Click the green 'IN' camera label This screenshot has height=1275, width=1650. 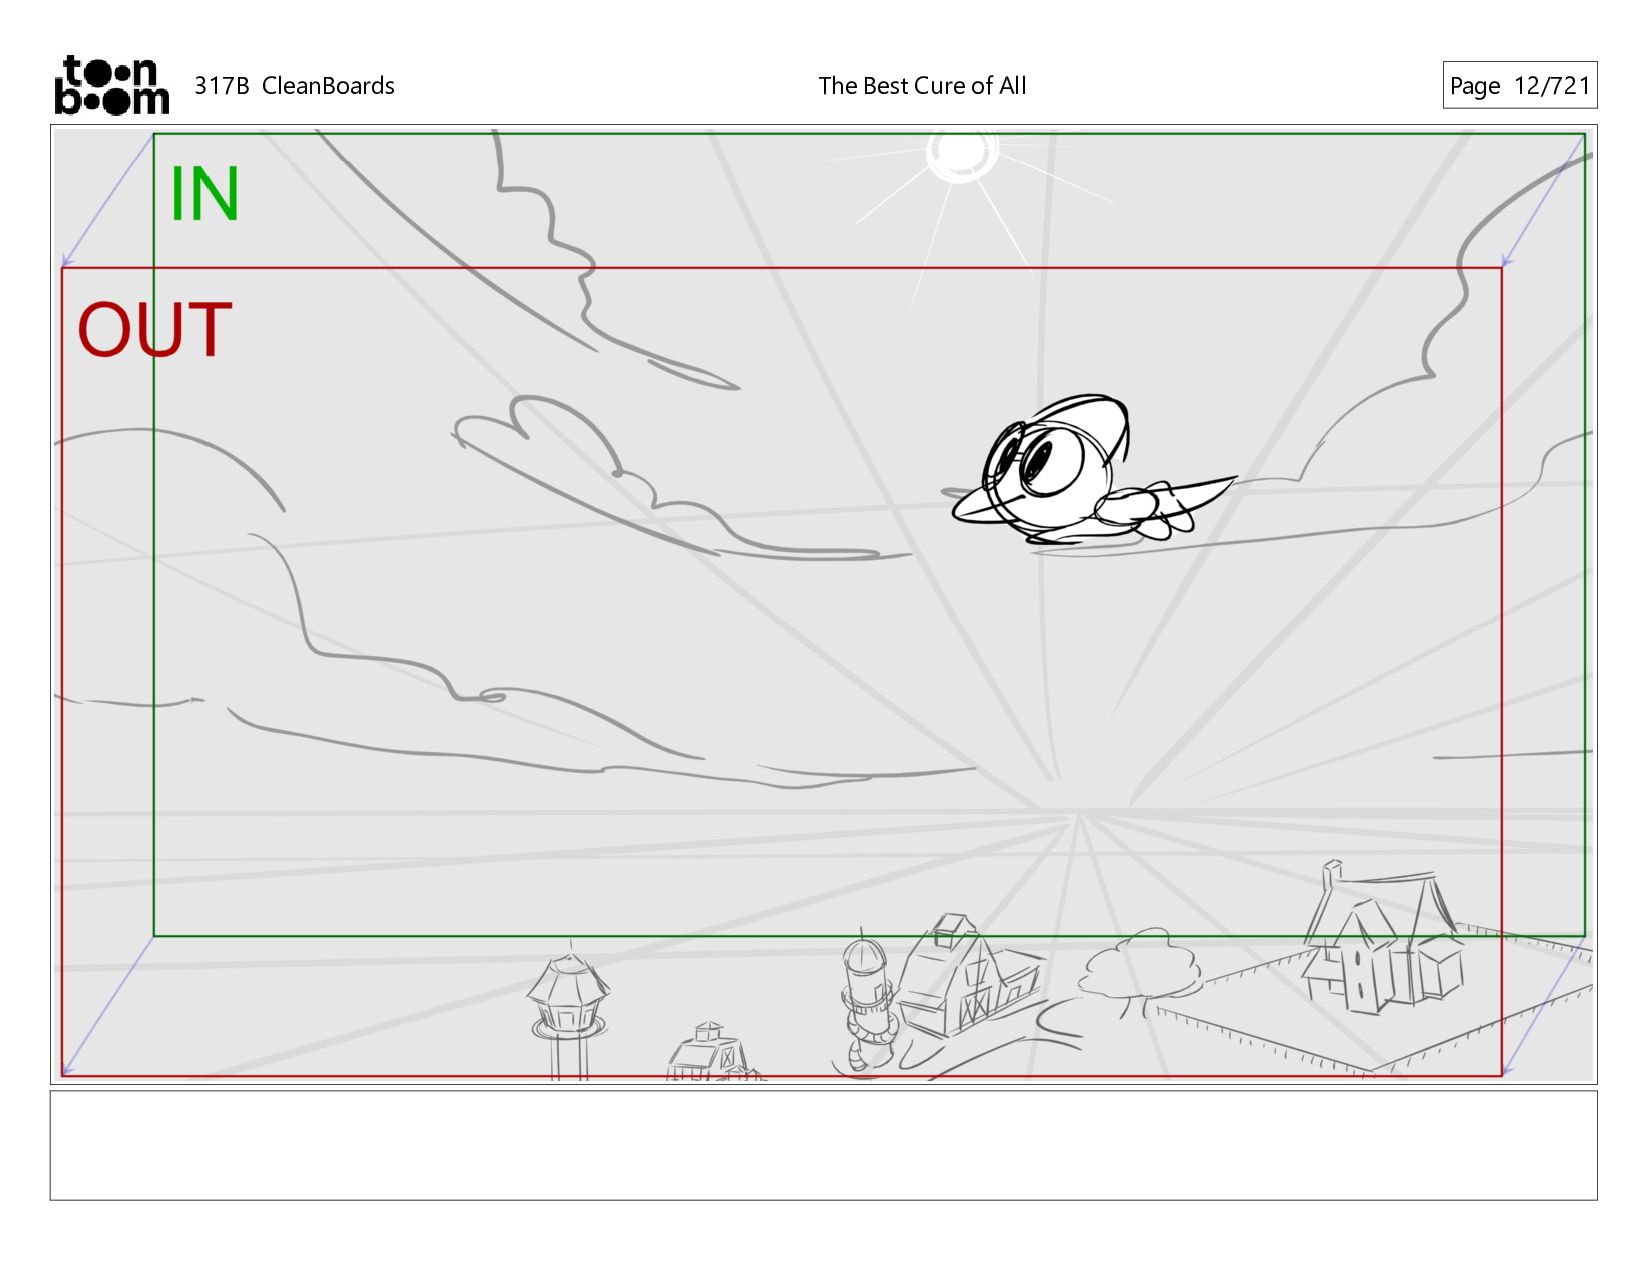coord(205,193)
